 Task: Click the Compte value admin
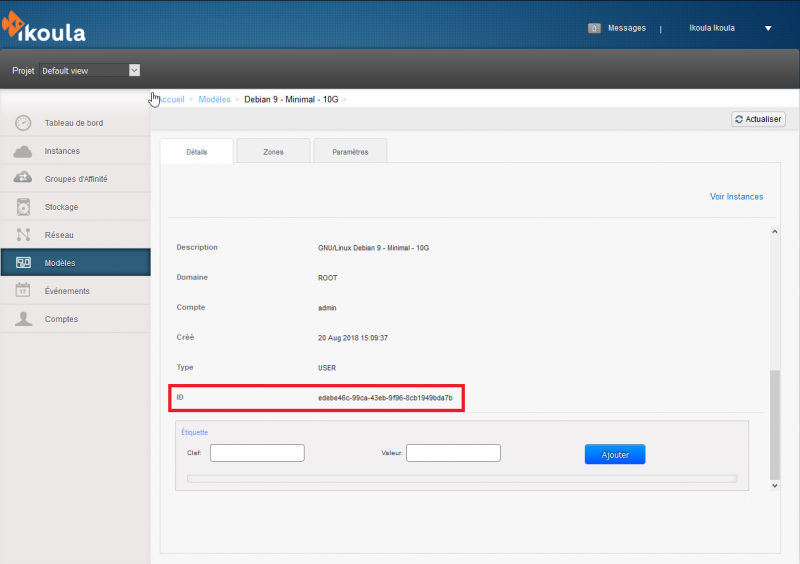[x=327, y=308]
